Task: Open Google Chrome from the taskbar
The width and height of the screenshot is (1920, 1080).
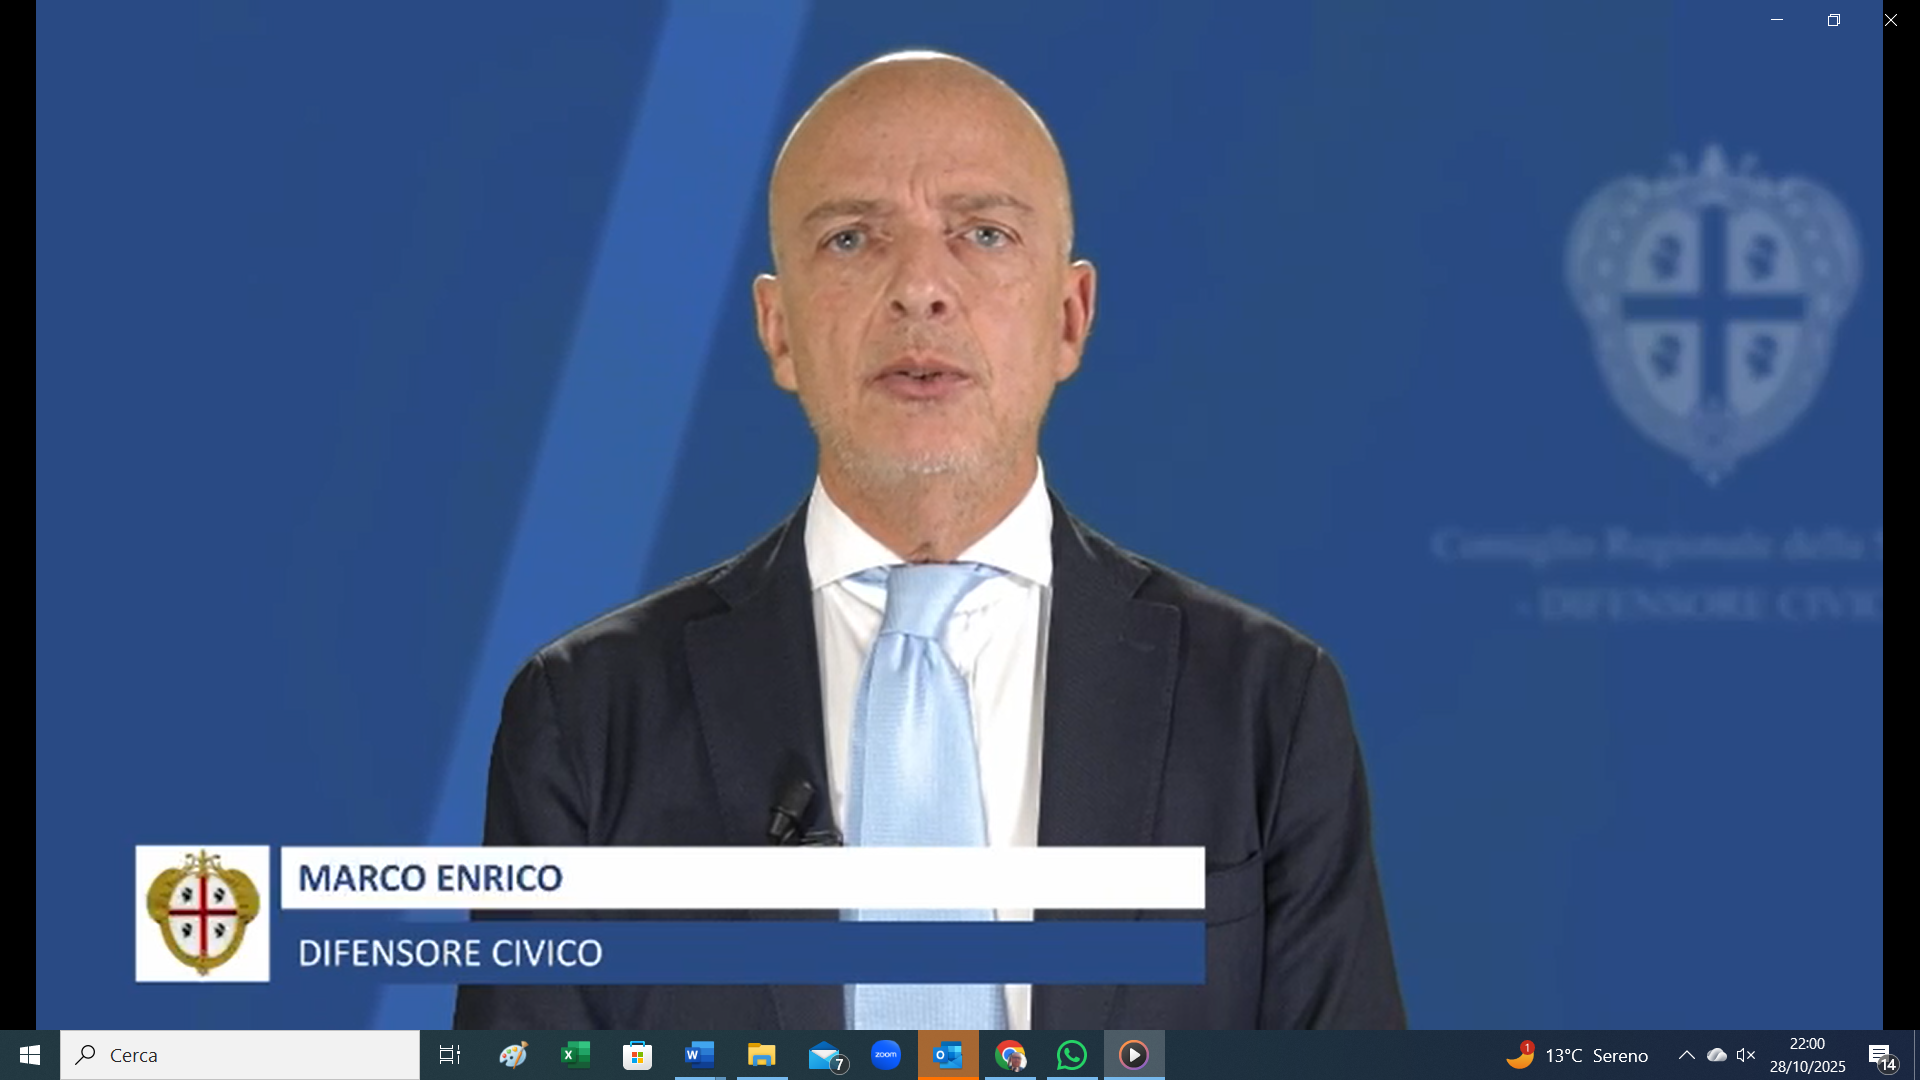Action: pyautogui.click(x=1010, y=1055)
